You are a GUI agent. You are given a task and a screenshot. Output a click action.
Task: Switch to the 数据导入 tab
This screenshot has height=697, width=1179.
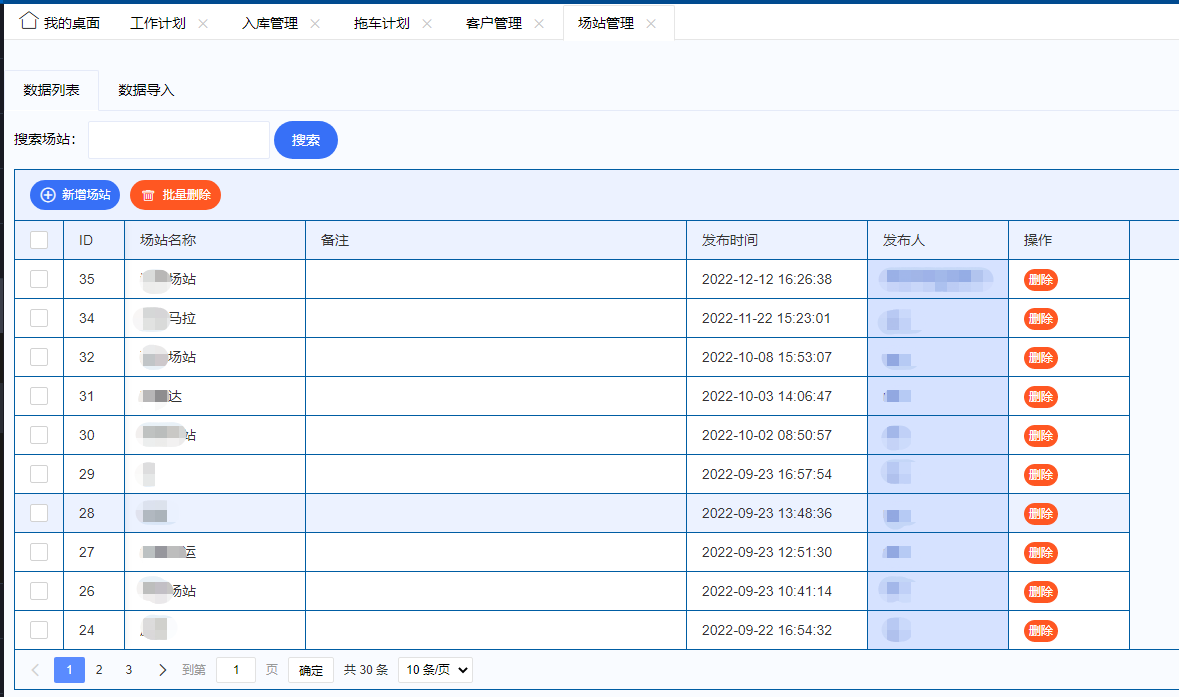pyautogui.click(x=146, y=90)
